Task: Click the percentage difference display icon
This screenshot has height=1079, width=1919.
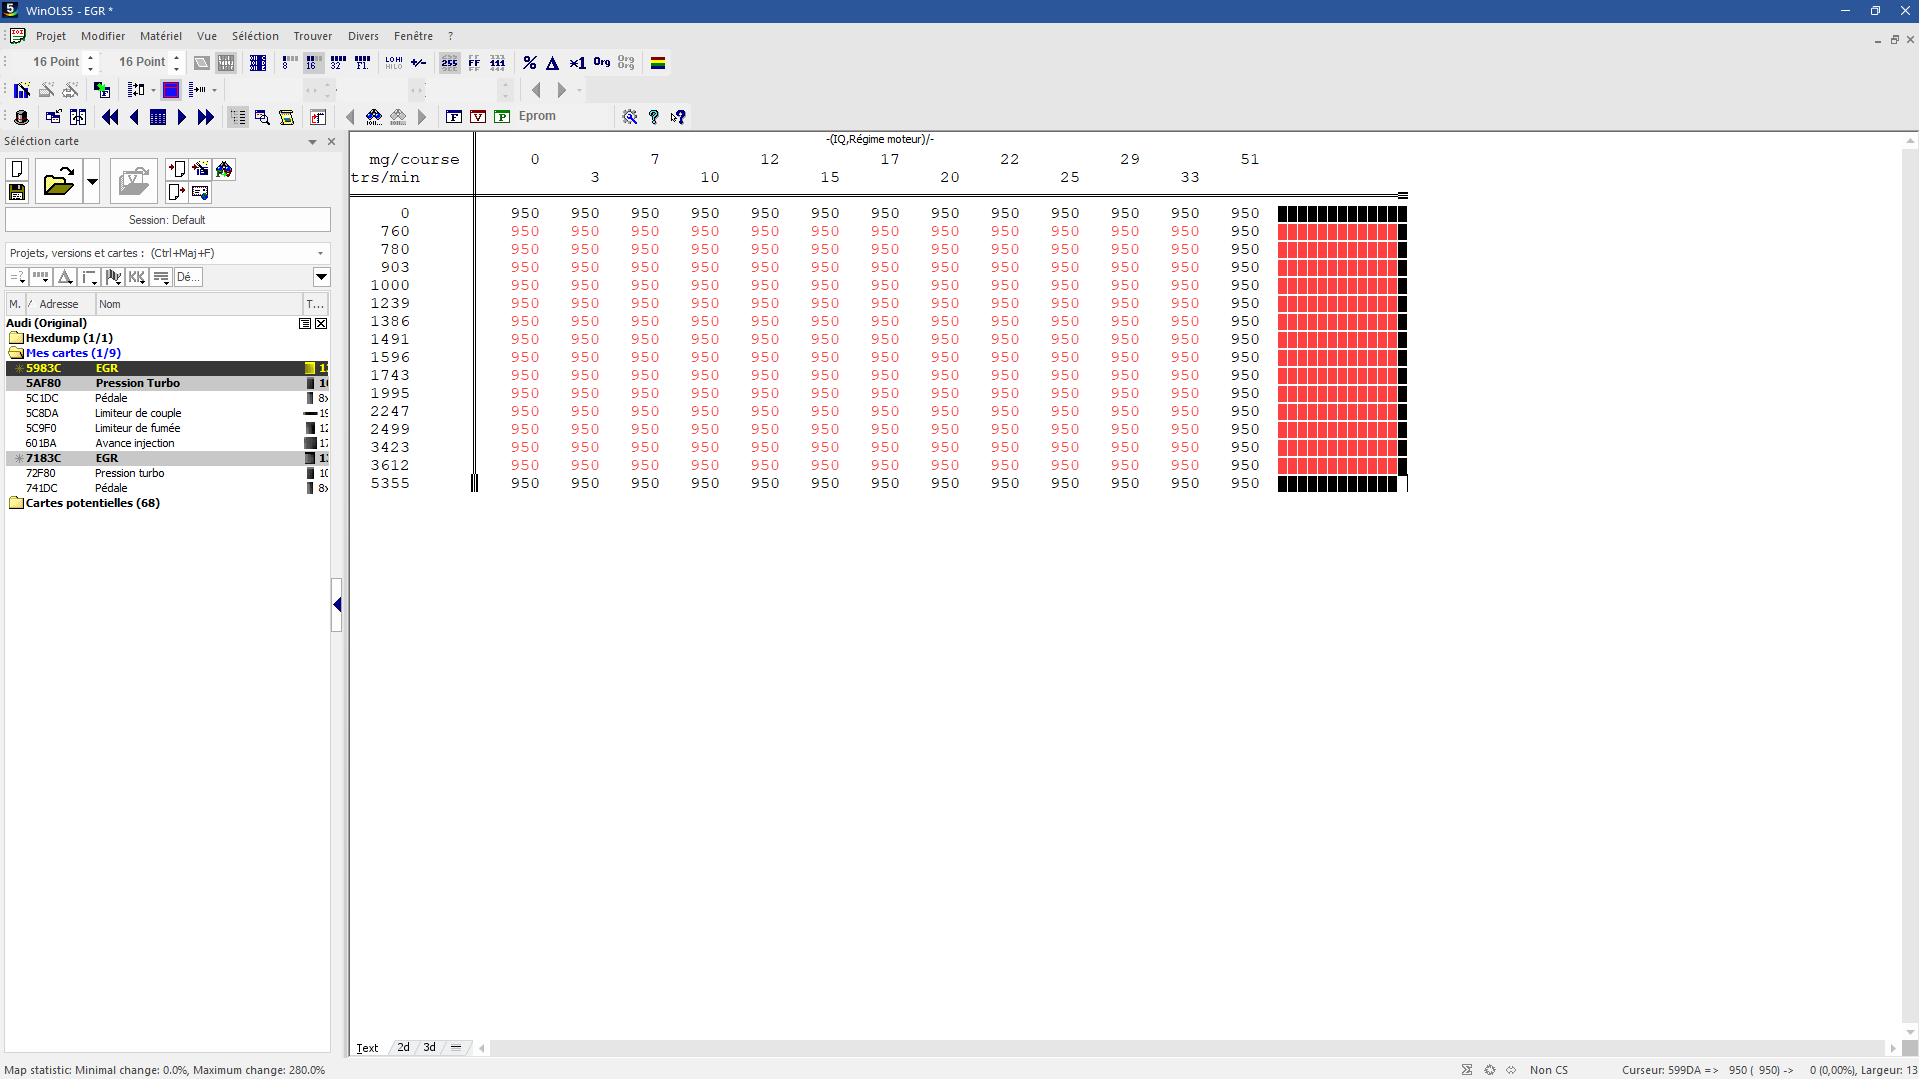Action: point(530,63)
